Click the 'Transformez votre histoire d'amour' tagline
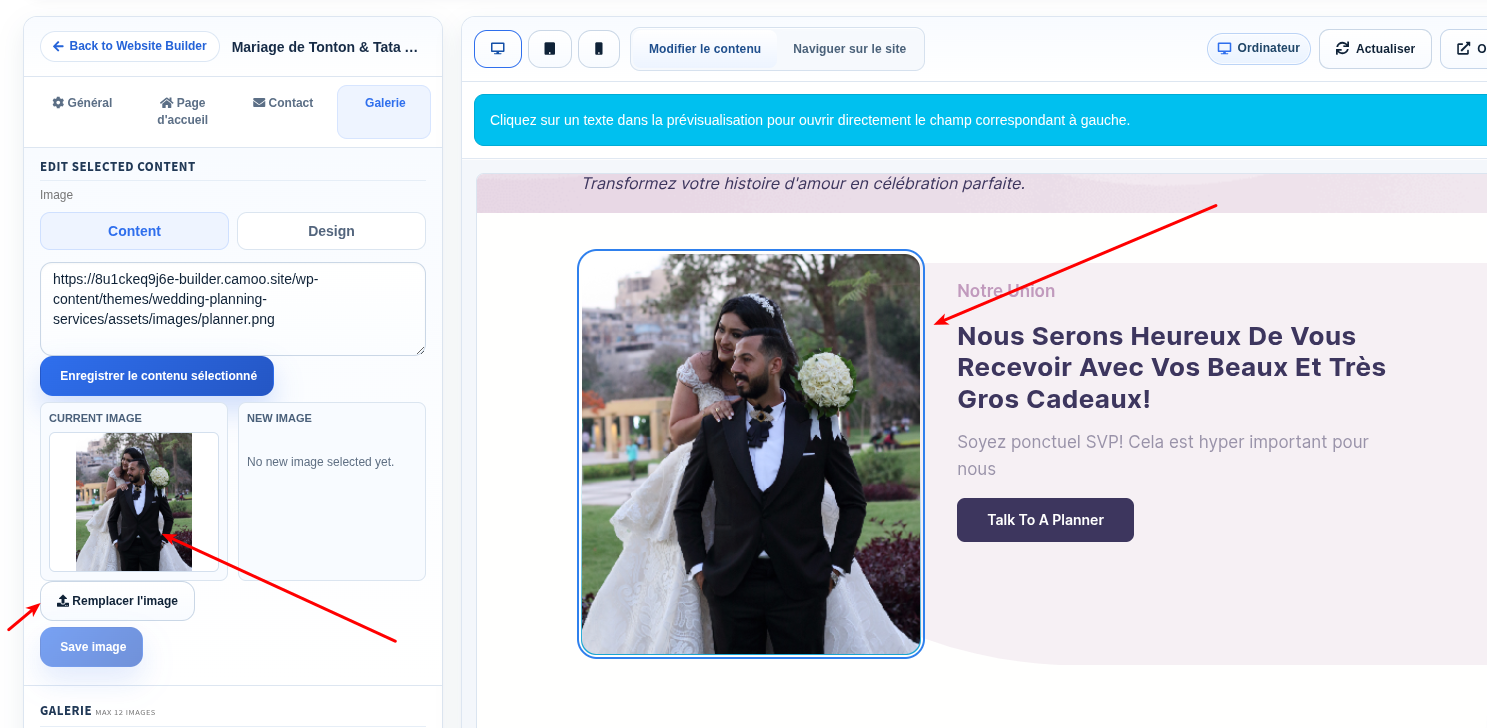Image resolution: width=1487 pixels, height=728 pixels. 803,184
